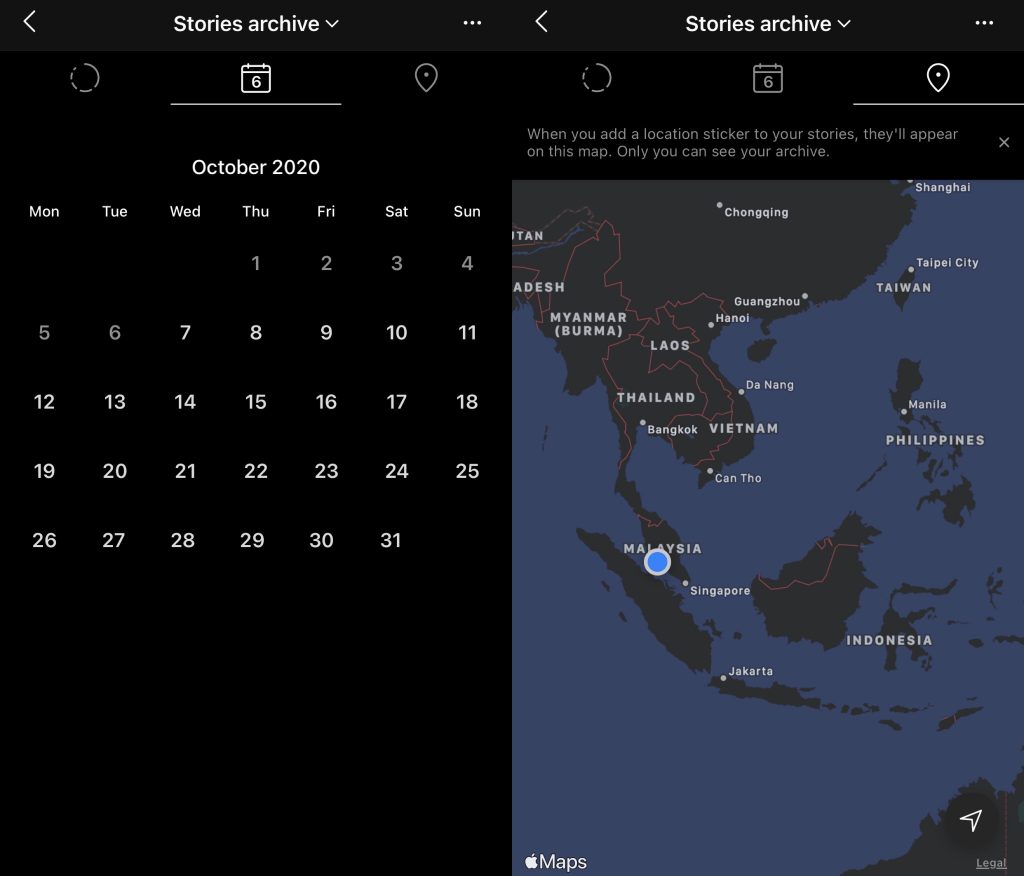Switch to stories ring tab on calendar screen
The image size is (1024, 876).
click(x=85, y=78)
